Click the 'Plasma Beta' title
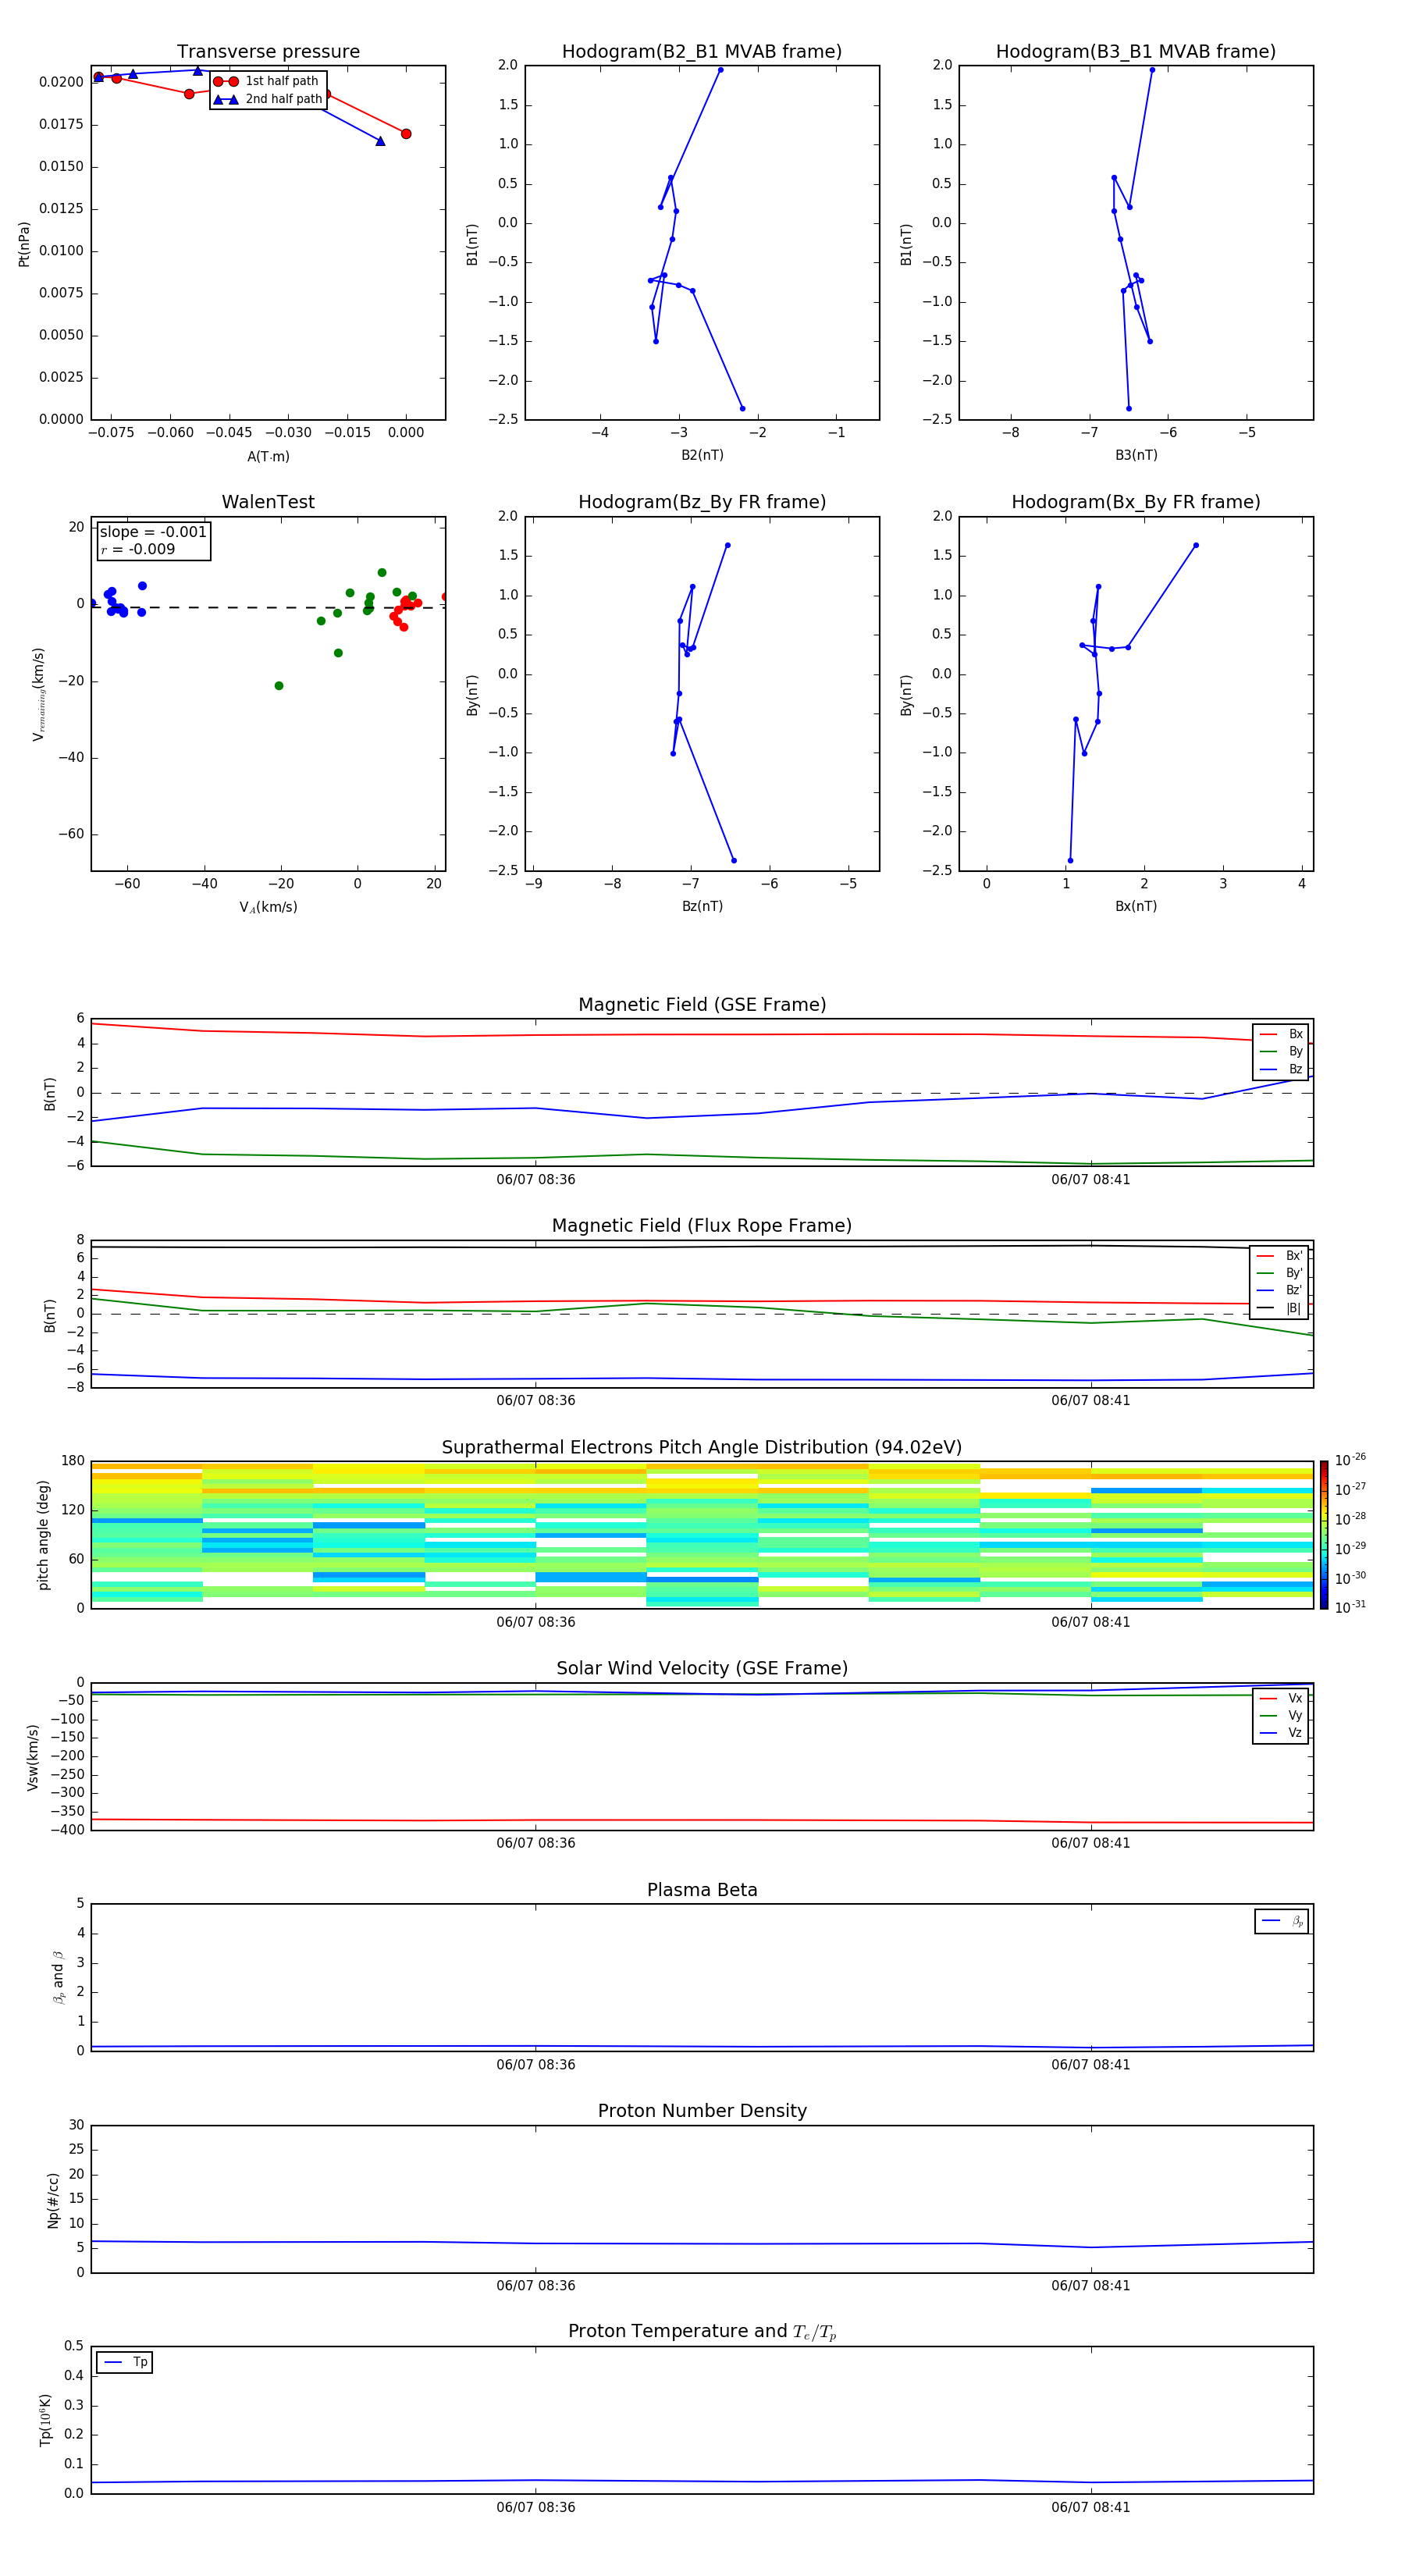Screen dimensions: 1405x2576 702,1890
